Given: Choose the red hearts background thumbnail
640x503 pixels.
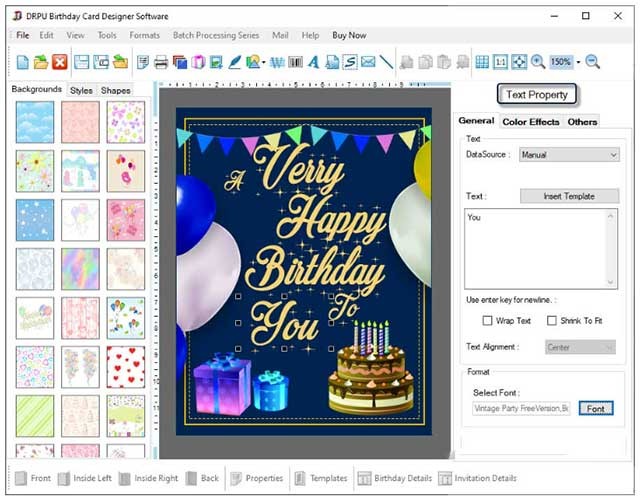Looking at the screenshot, I should point(126,367).
